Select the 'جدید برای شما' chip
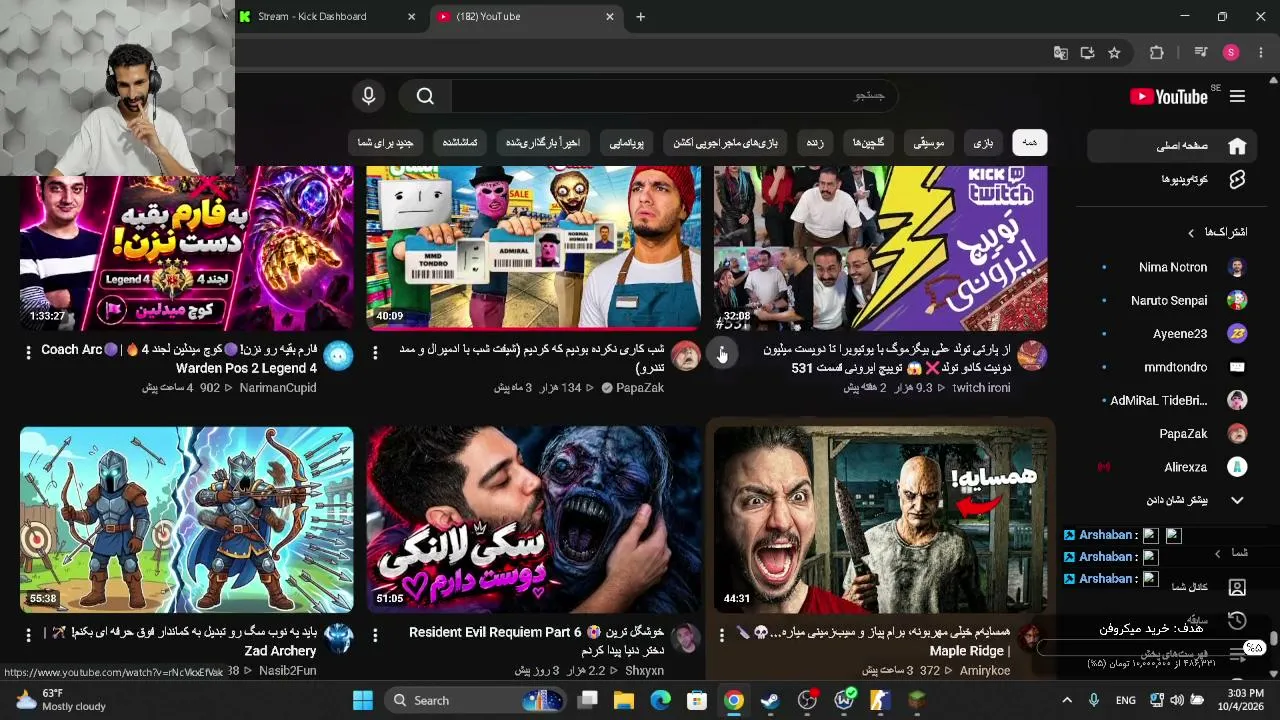The image size is (1280, 720). pyautogui.click(x=386, y=143)
